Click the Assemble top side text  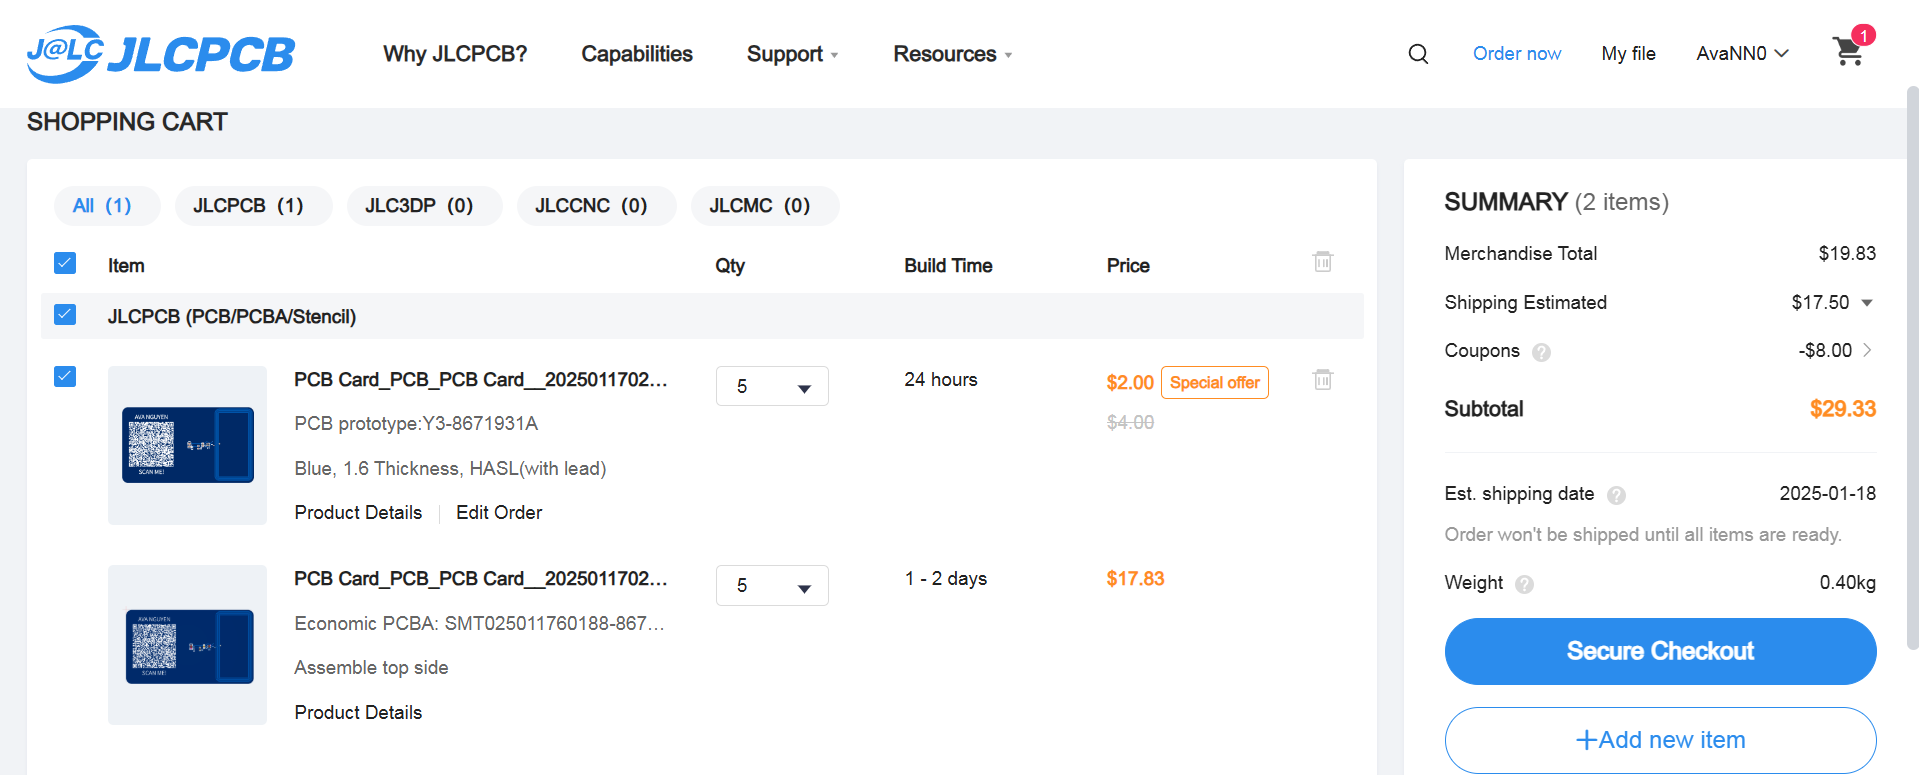pos(371,668)
